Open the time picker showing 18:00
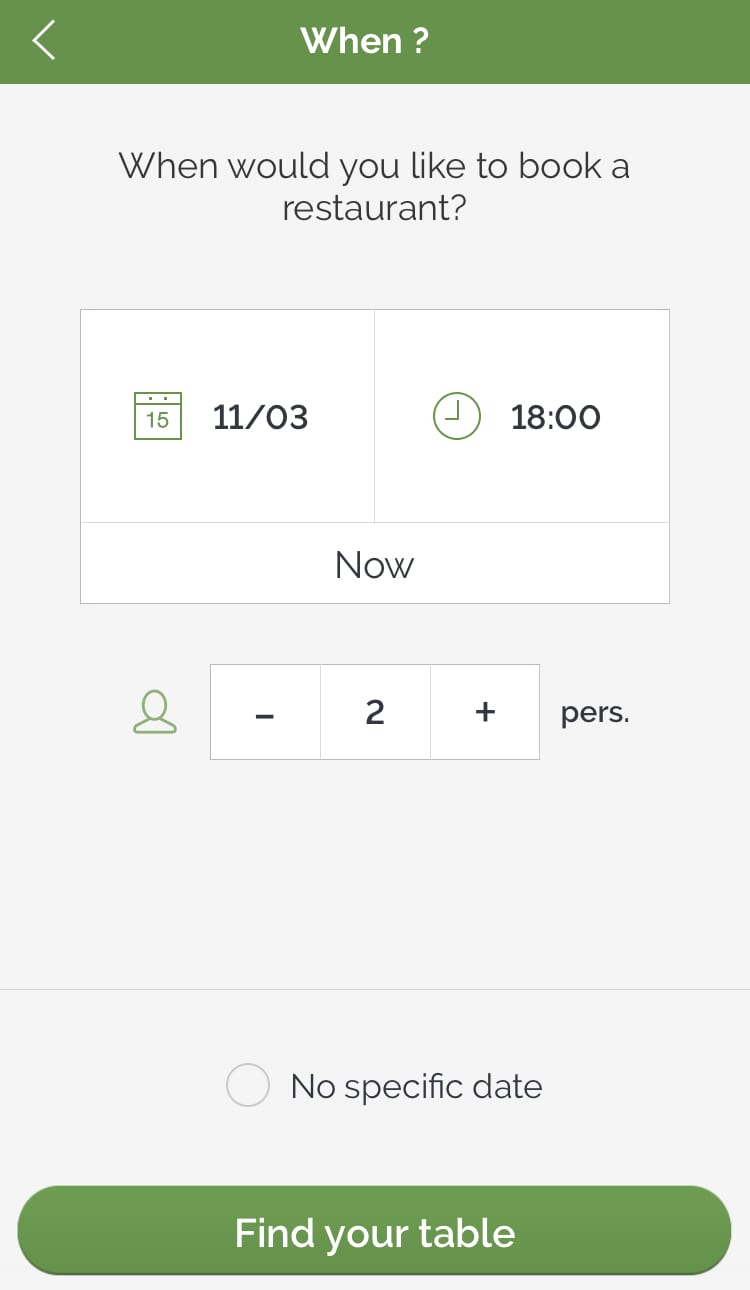Image resolution: width=750 pixels, height=1290 pixels. 555,417
